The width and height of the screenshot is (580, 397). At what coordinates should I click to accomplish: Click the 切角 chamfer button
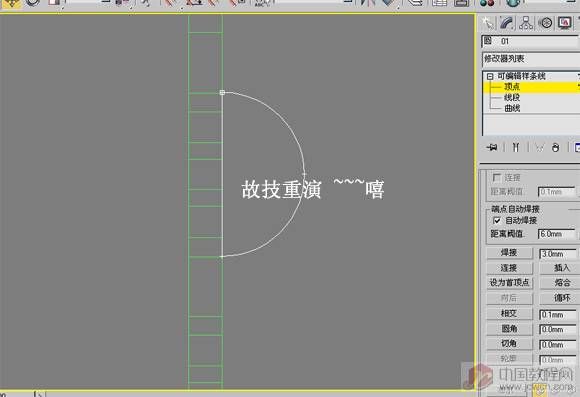tap(509, 344)
